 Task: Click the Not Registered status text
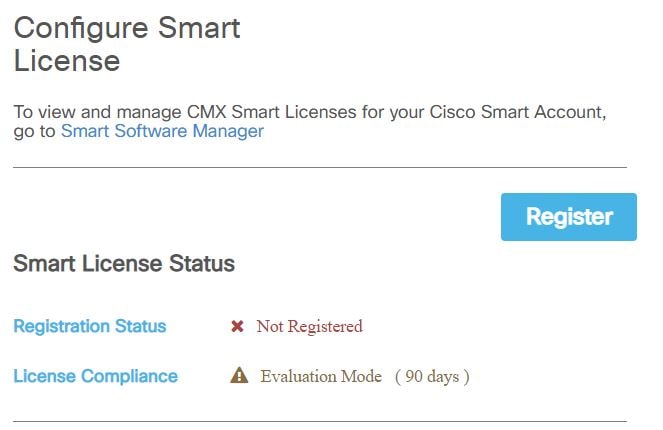click(x=310, y=326)
